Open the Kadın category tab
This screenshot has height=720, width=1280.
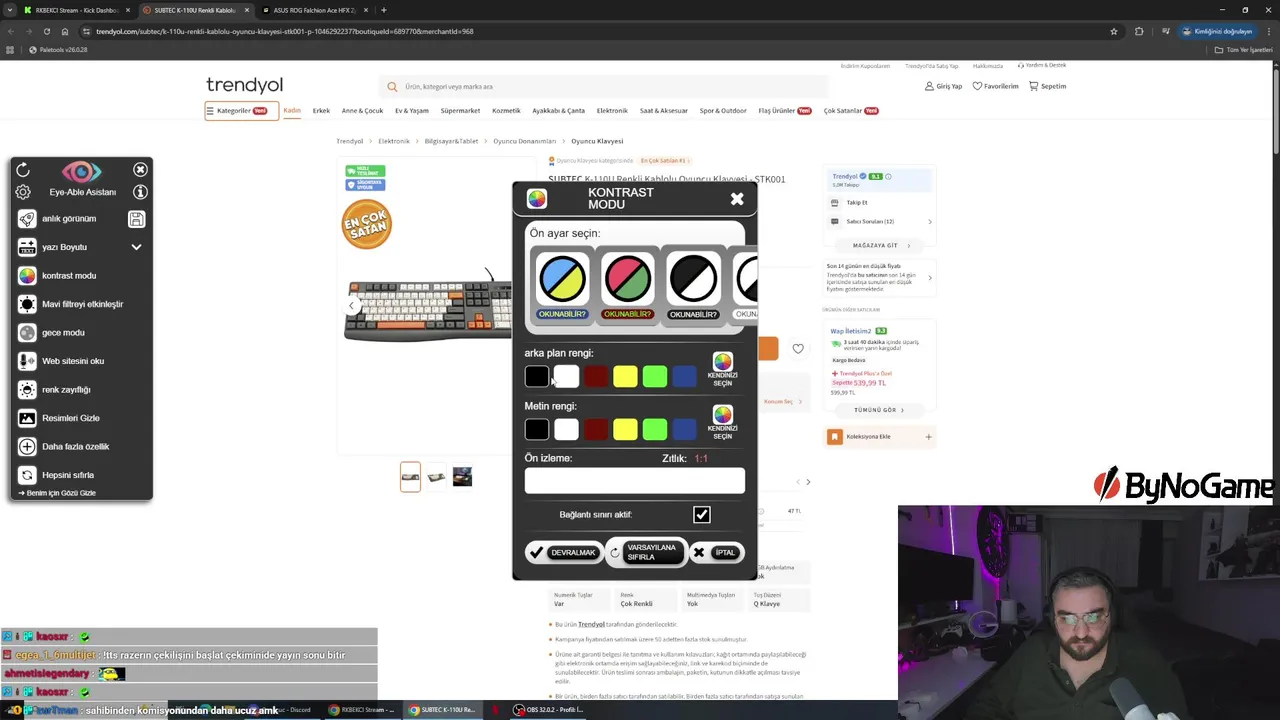[292, 111]
